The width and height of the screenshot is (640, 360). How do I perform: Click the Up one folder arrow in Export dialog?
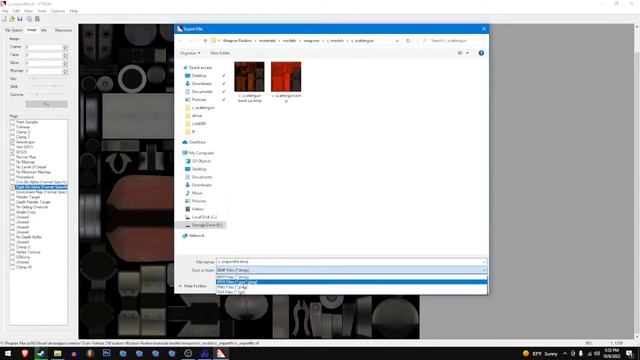(x=205, y=41)
